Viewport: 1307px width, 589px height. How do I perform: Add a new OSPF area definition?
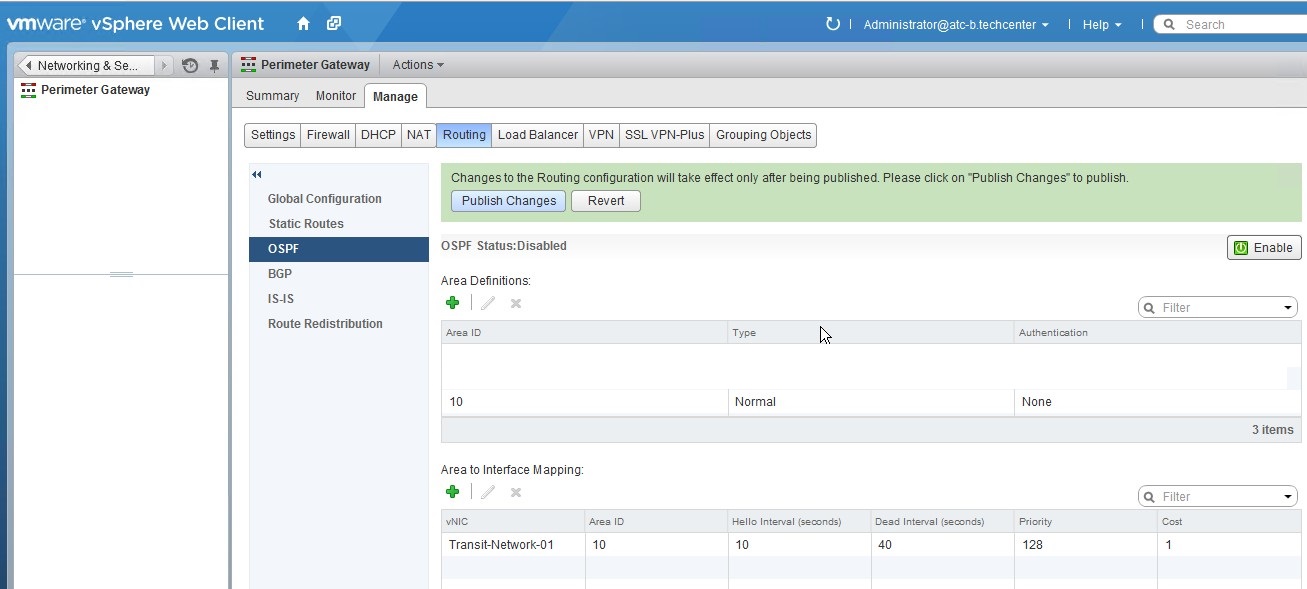(453, 303)
